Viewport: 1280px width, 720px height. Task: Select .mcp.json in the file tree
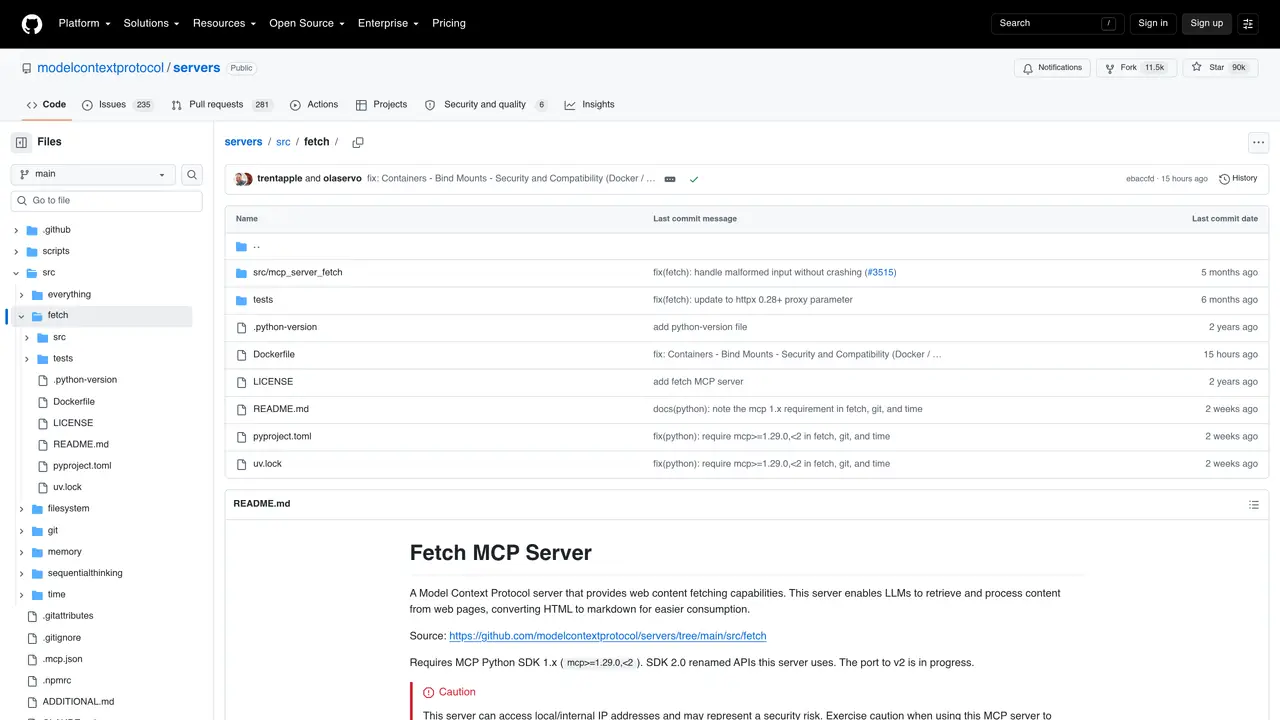tap(62, 660)
